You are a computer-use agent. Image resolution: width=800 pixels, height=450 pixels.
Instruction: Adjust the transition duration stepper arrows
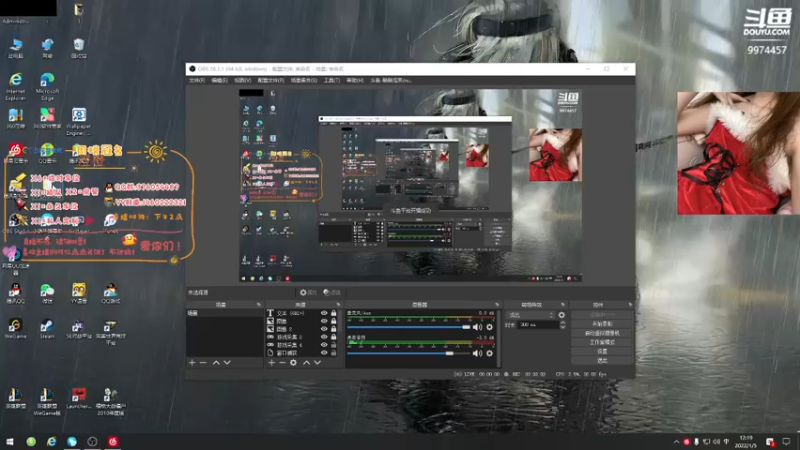tap(562, 324)
